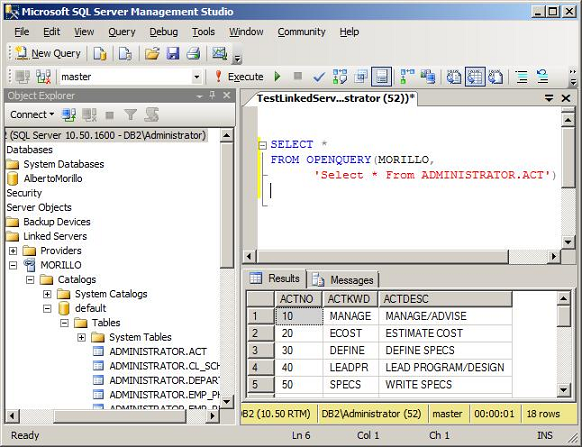Viewport: 582px width, 447px height.
Task: Select the ESTIMATE COST cell
Action: point(445,333)
